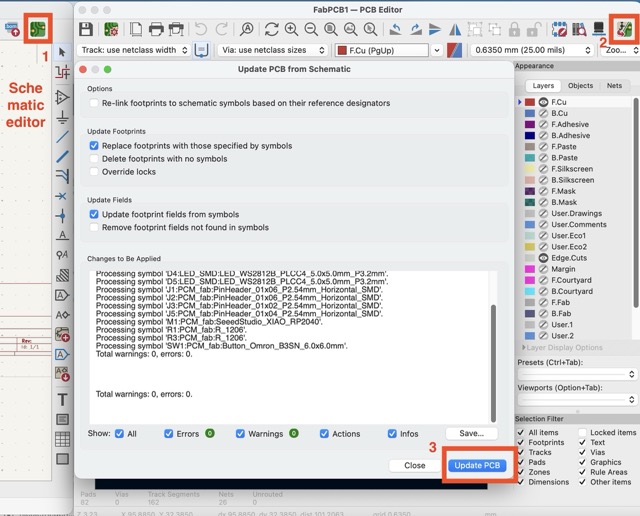Select the table tool in left toolbar
The width and height of the screenshot is (640, 516).
(62, 439)
